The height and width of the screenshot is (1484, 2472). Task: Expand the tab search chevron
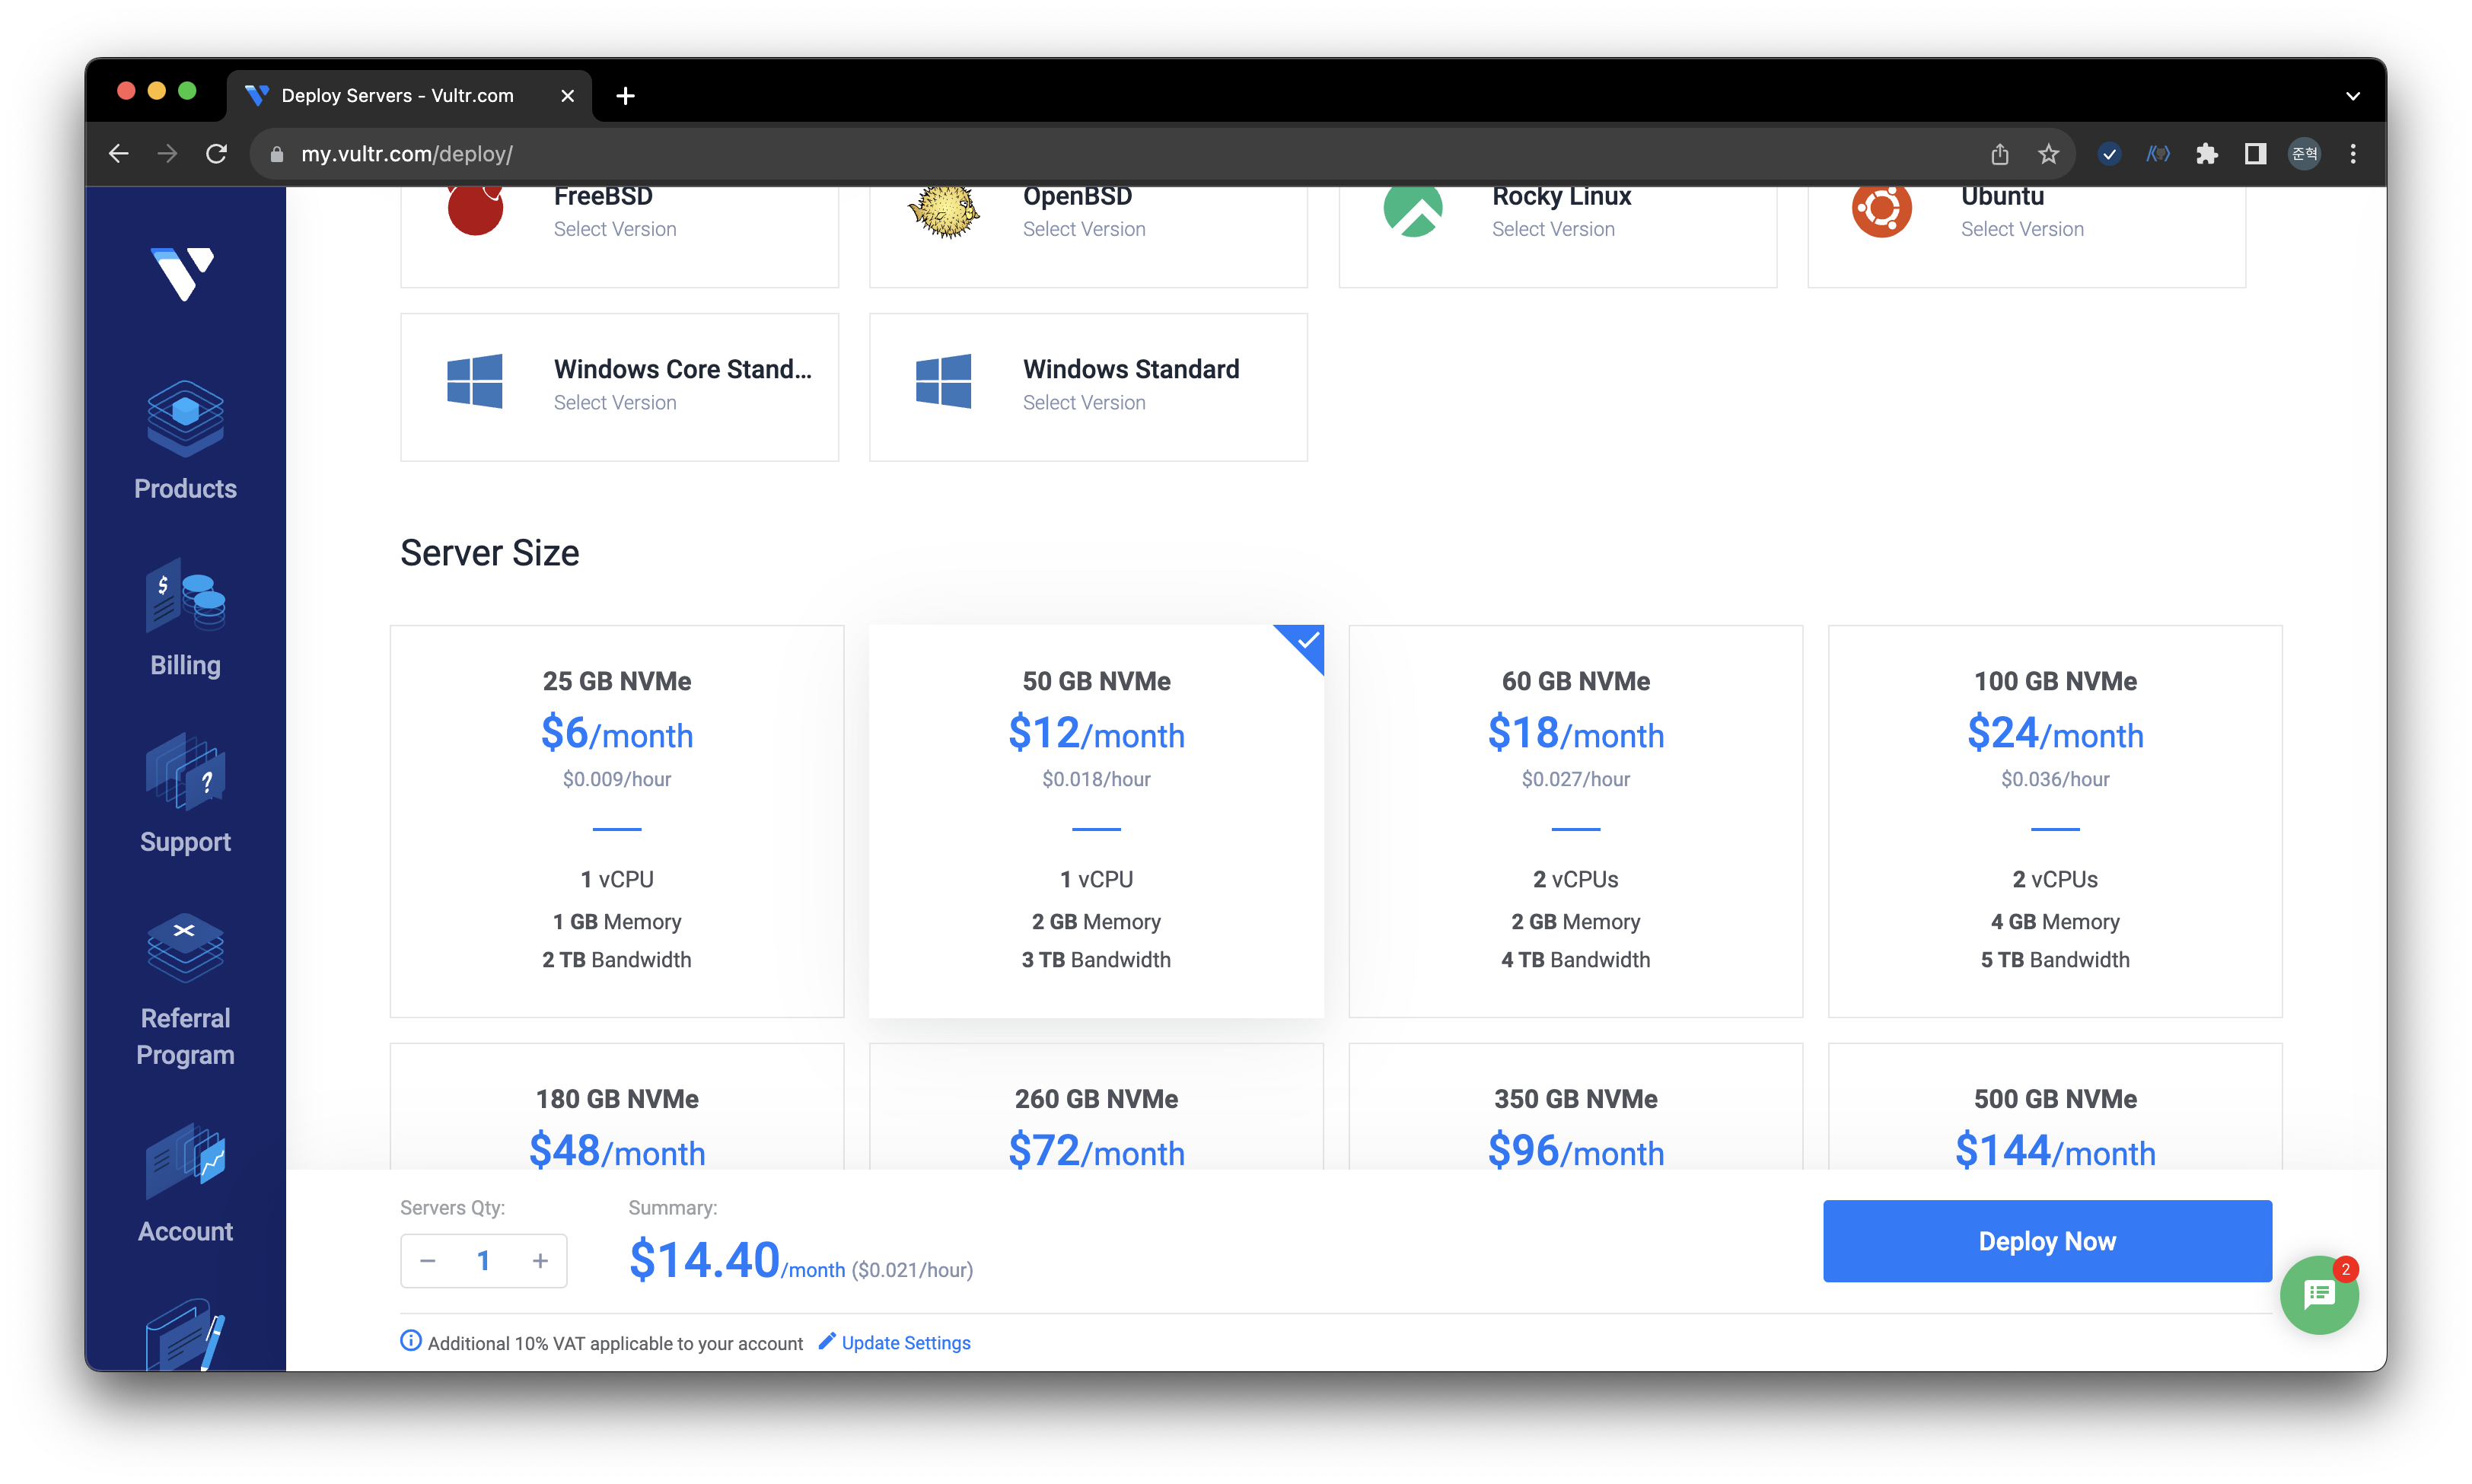(x=2352, y=96)
